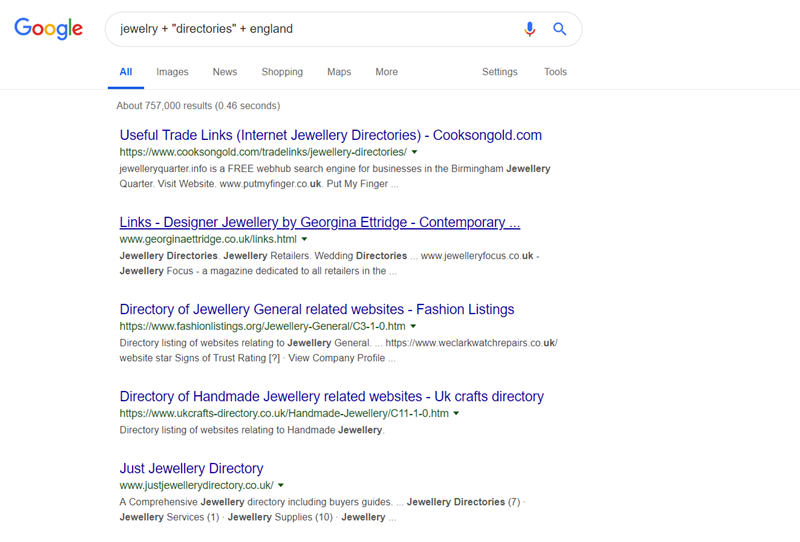The width and height of the screenshot is (800, 542).
Task: Expand the arrow beside the cooksongold.com URL
Action: click(415, 152)
